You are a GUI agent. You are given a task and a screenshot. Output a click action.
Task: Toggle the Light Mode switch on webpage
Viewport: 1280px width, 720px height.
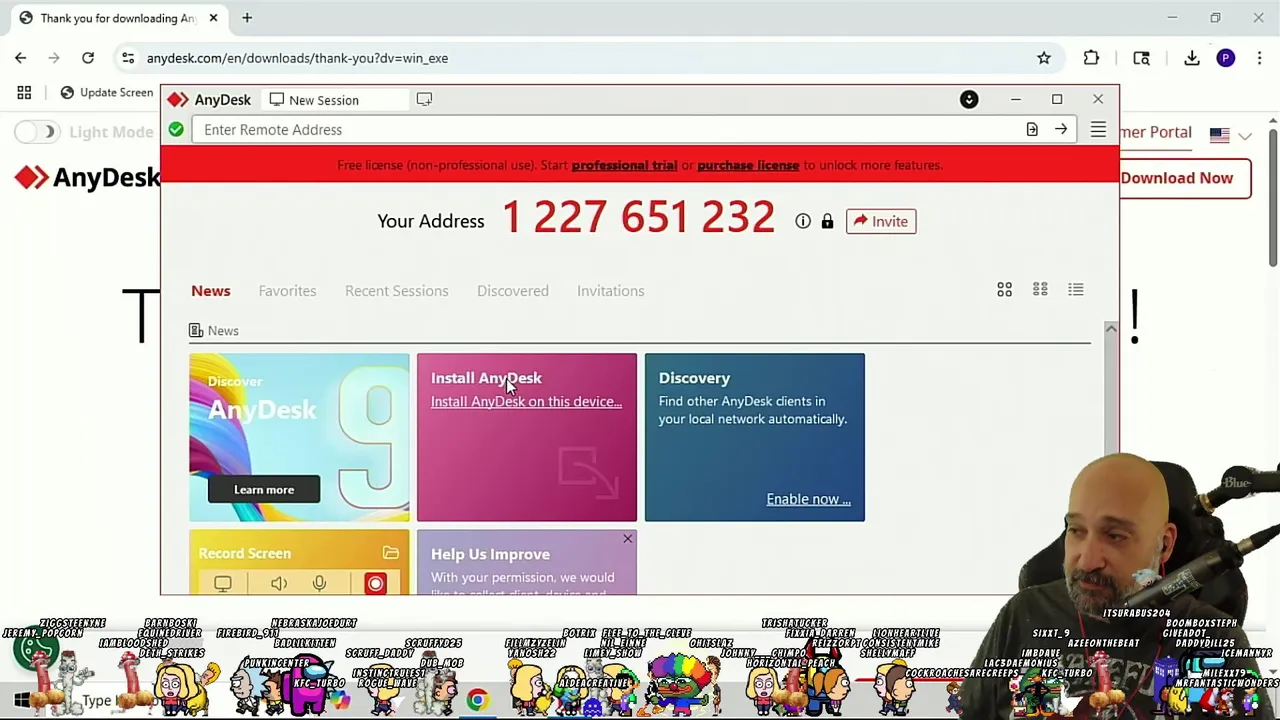[37, 132]
